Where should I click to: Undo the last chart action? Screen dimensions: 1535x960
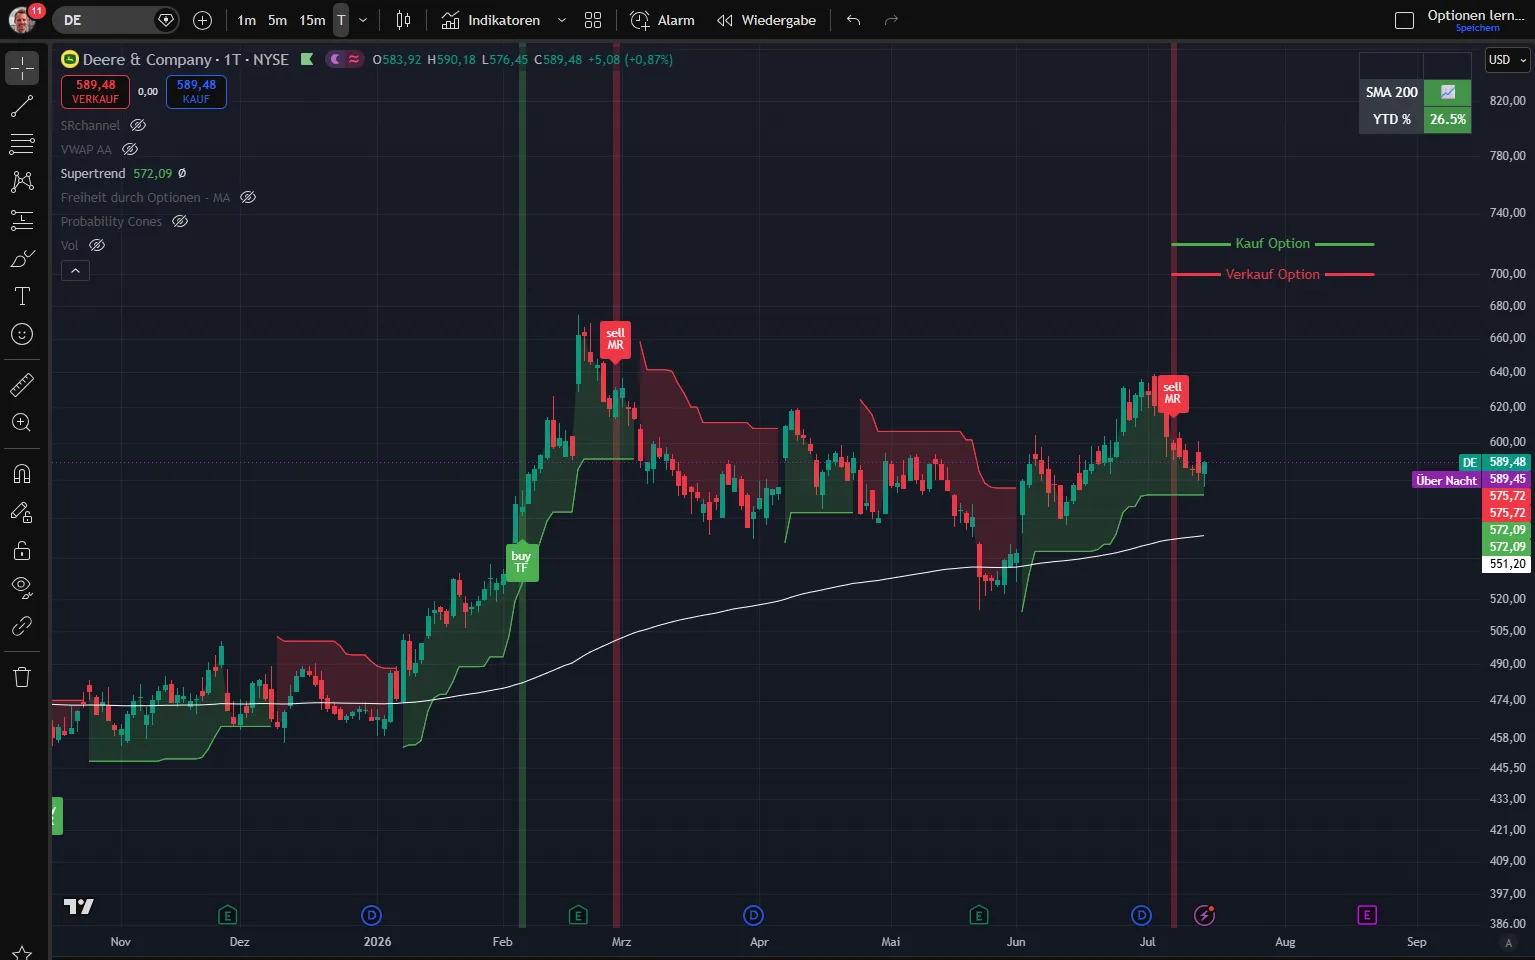pos(853,20)
